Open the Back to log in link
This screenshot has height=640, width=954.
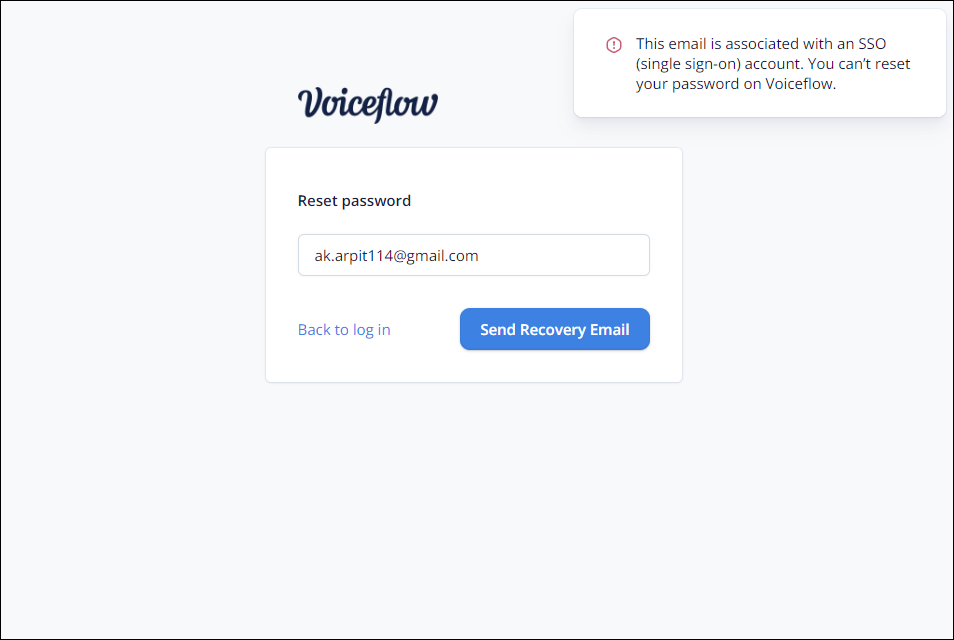click(344, 330)
